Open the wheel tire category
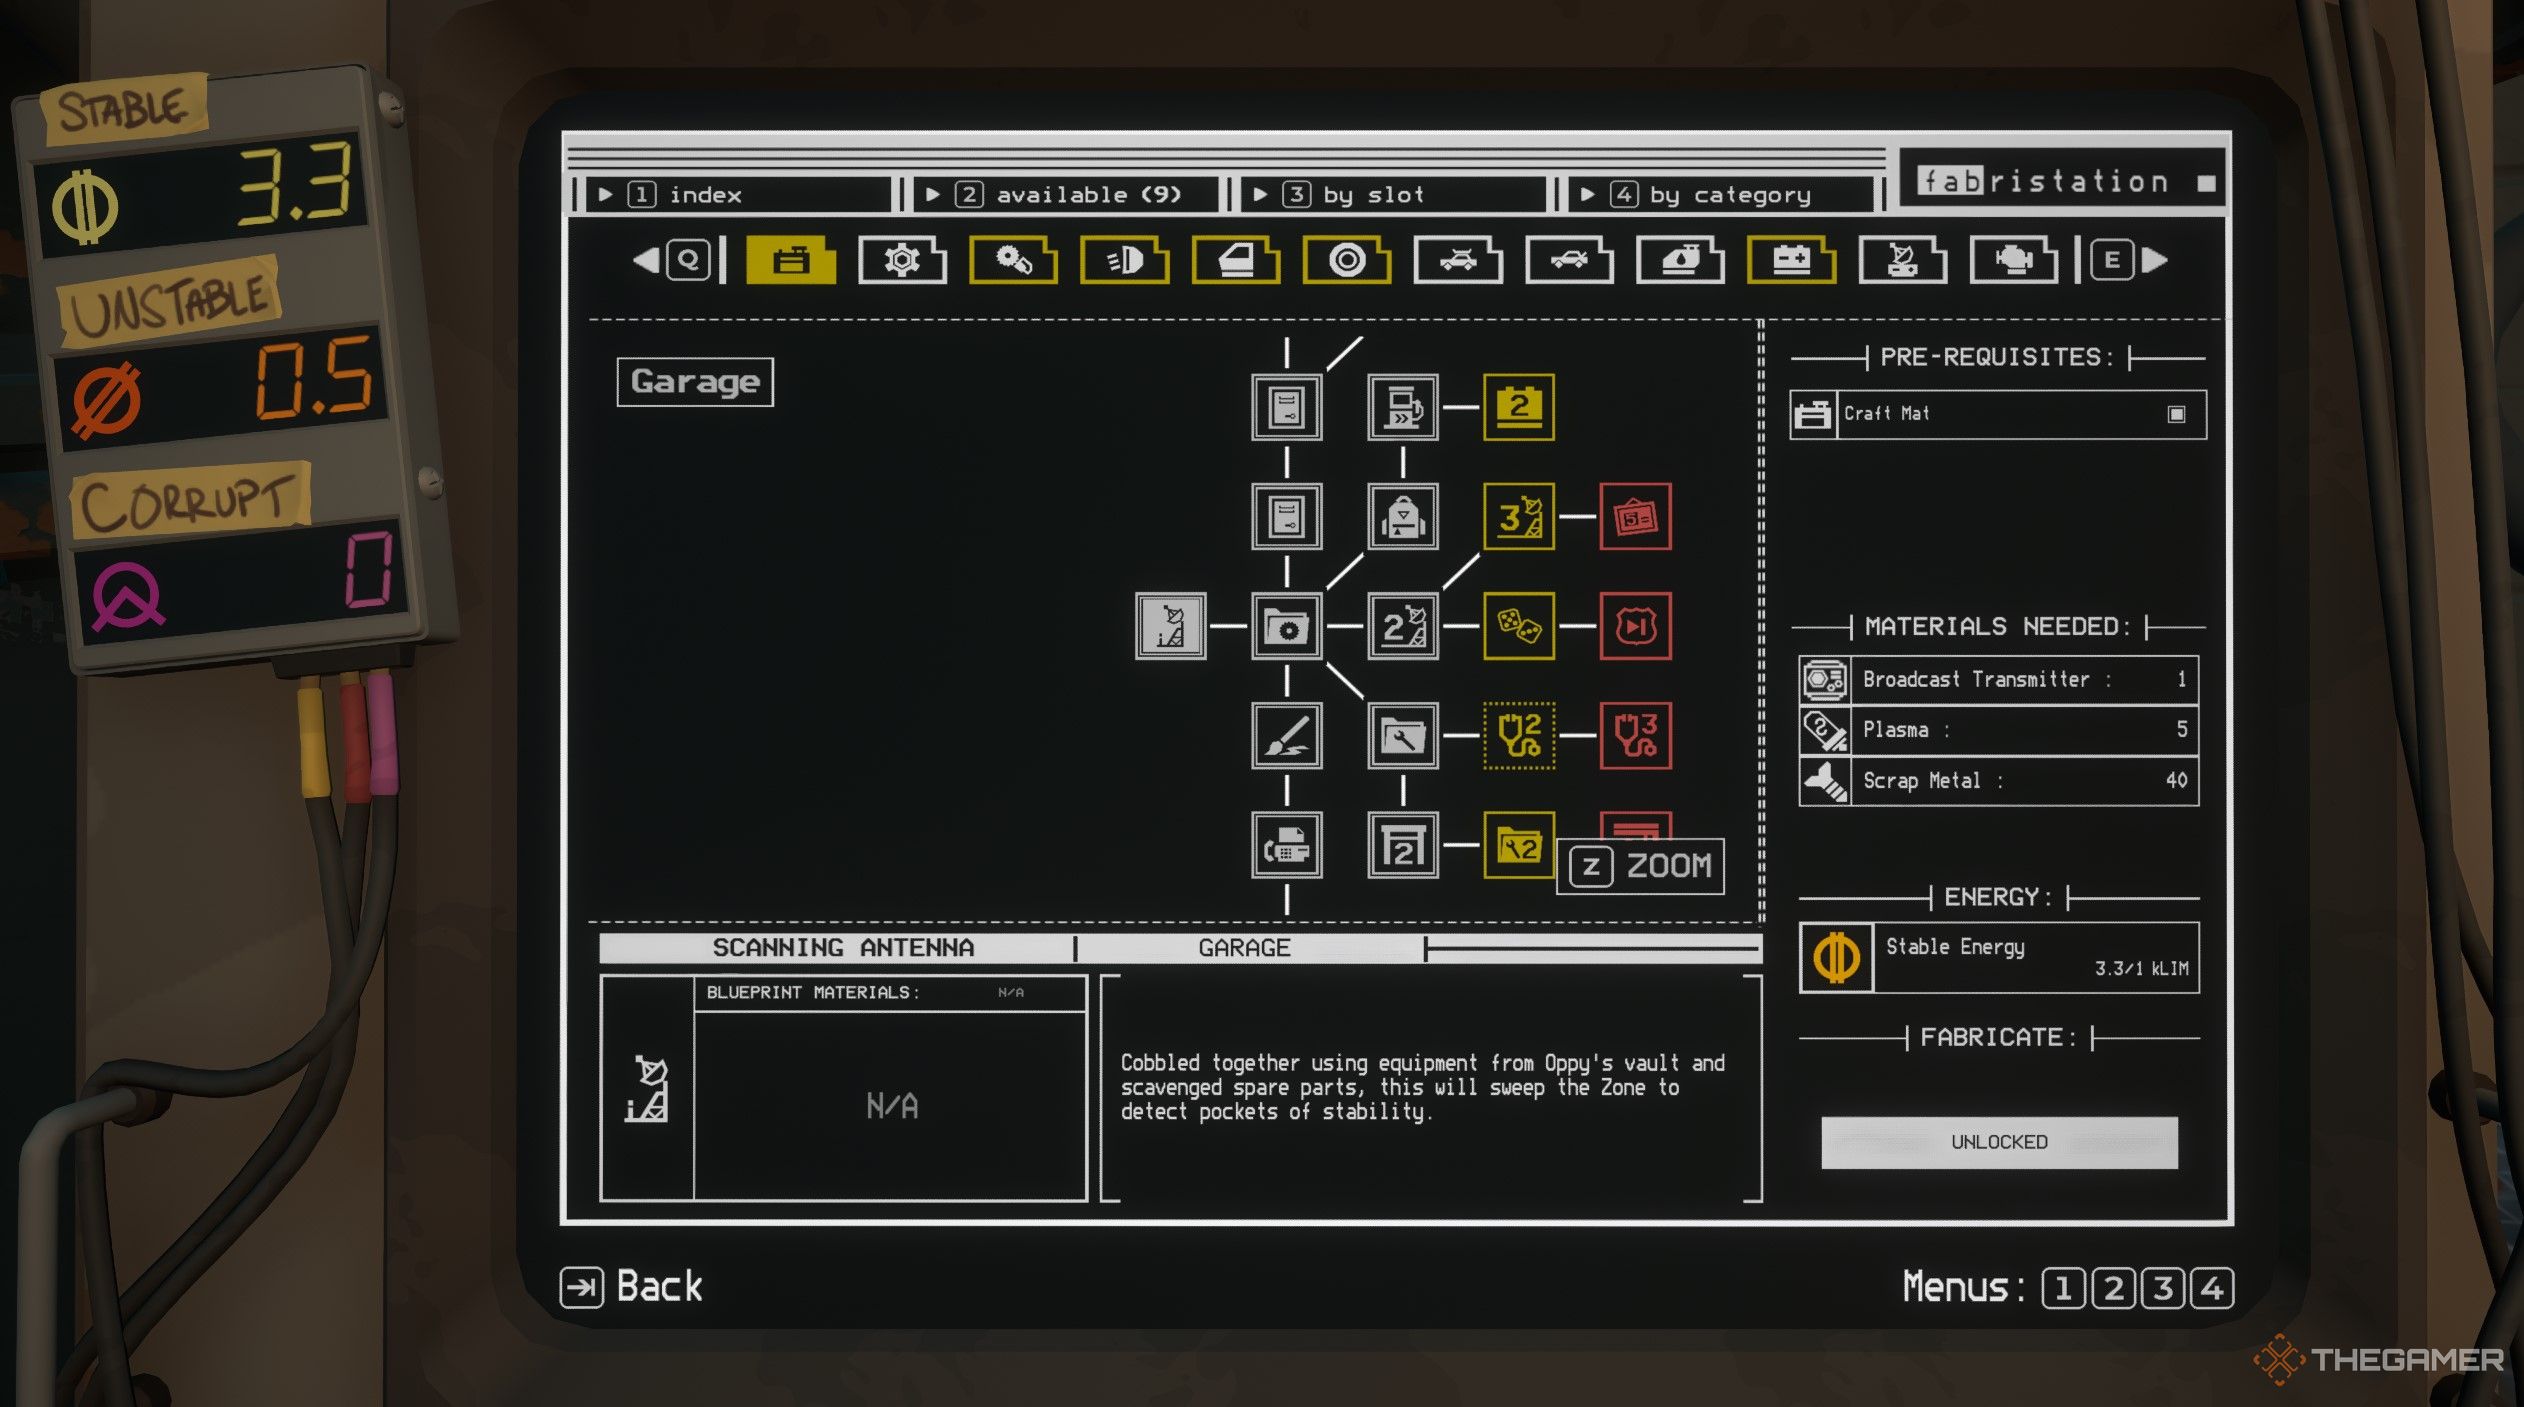 point(1347,260)
